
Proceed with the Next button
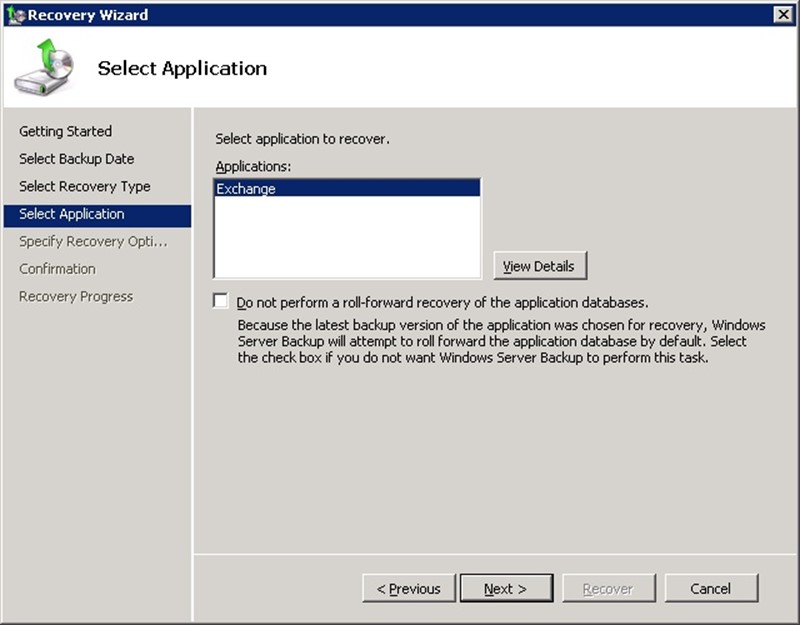point(506,588)
